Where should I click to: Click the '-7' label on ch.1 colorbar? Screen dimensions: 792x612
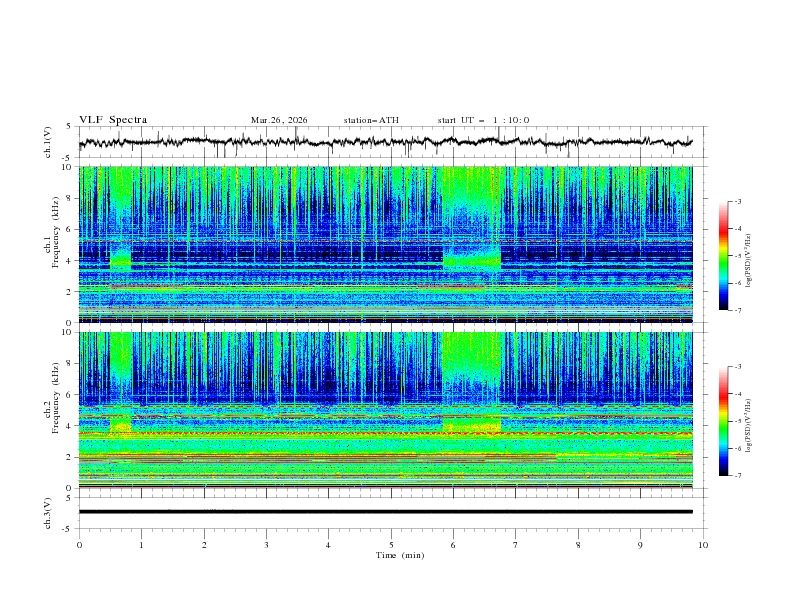pos(738,310)
